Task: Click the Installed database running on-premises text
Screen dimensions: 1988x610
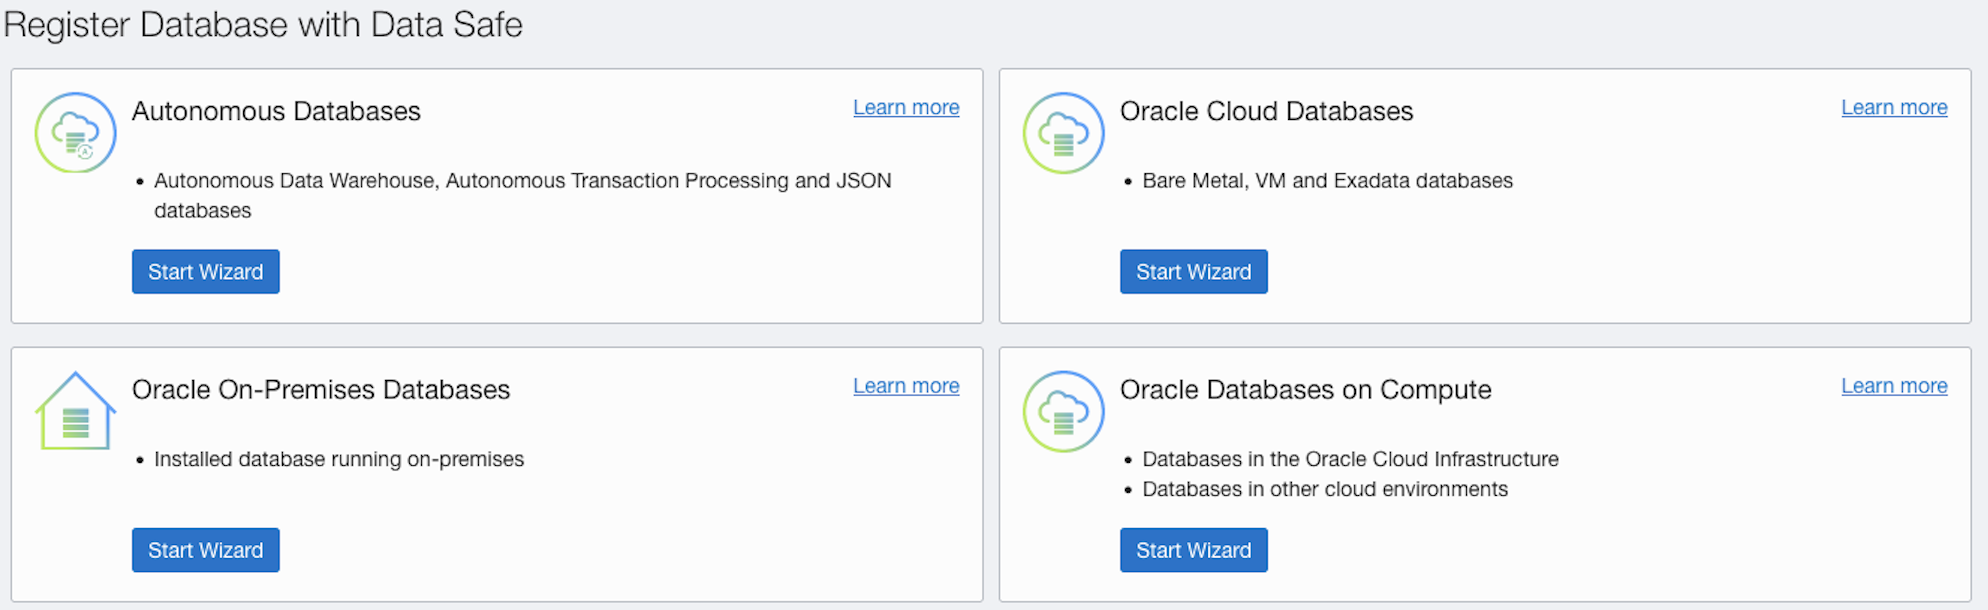Action: coord(339,459)
